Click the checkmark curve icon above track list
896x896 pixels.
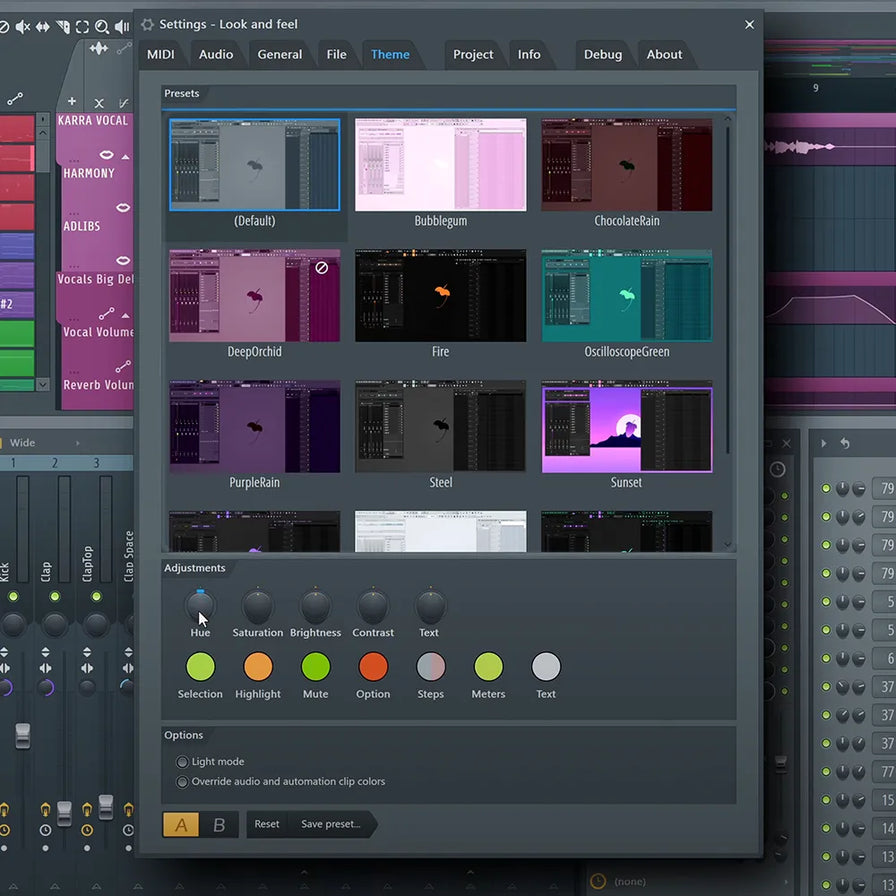tap(123, 103)
